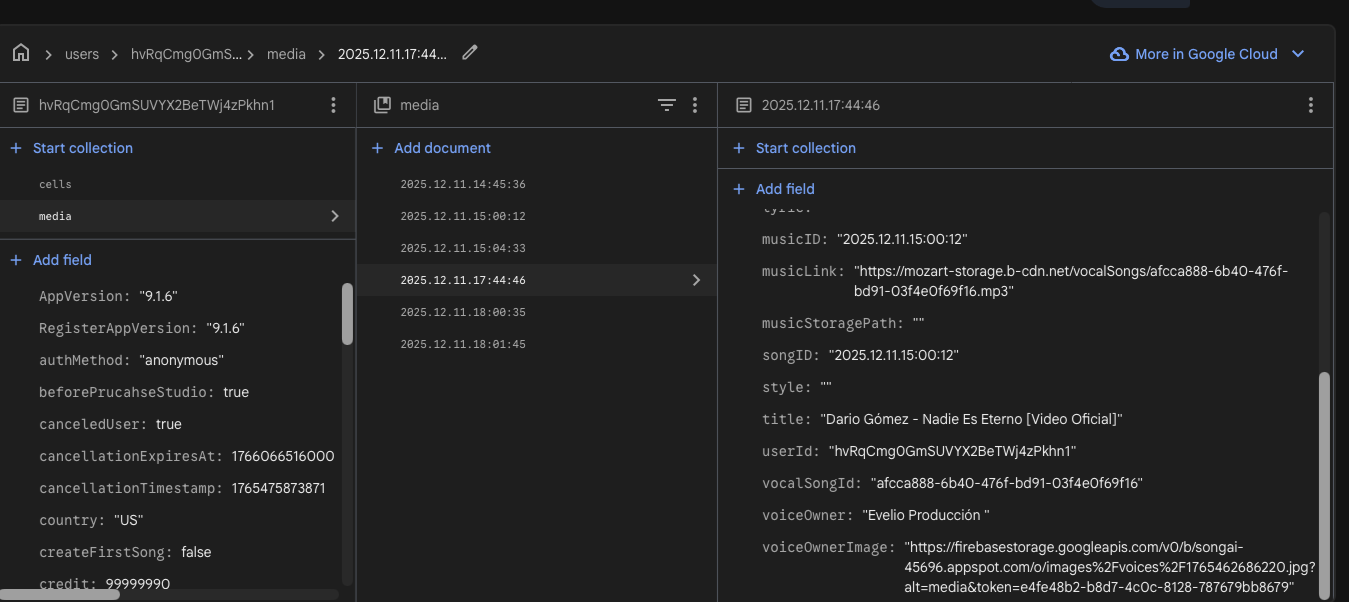Click the Google Cloud cloud icon

coord(1120,54)
